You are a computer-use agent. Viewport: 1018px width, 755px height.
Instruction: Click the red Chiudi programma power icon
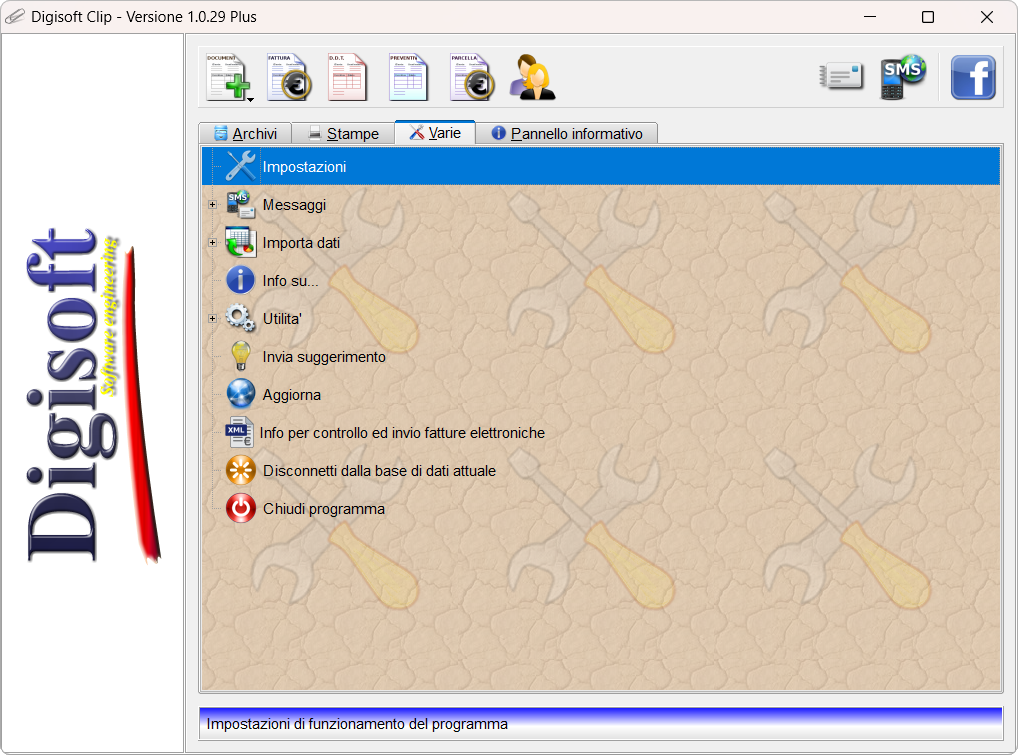point(241,508)
